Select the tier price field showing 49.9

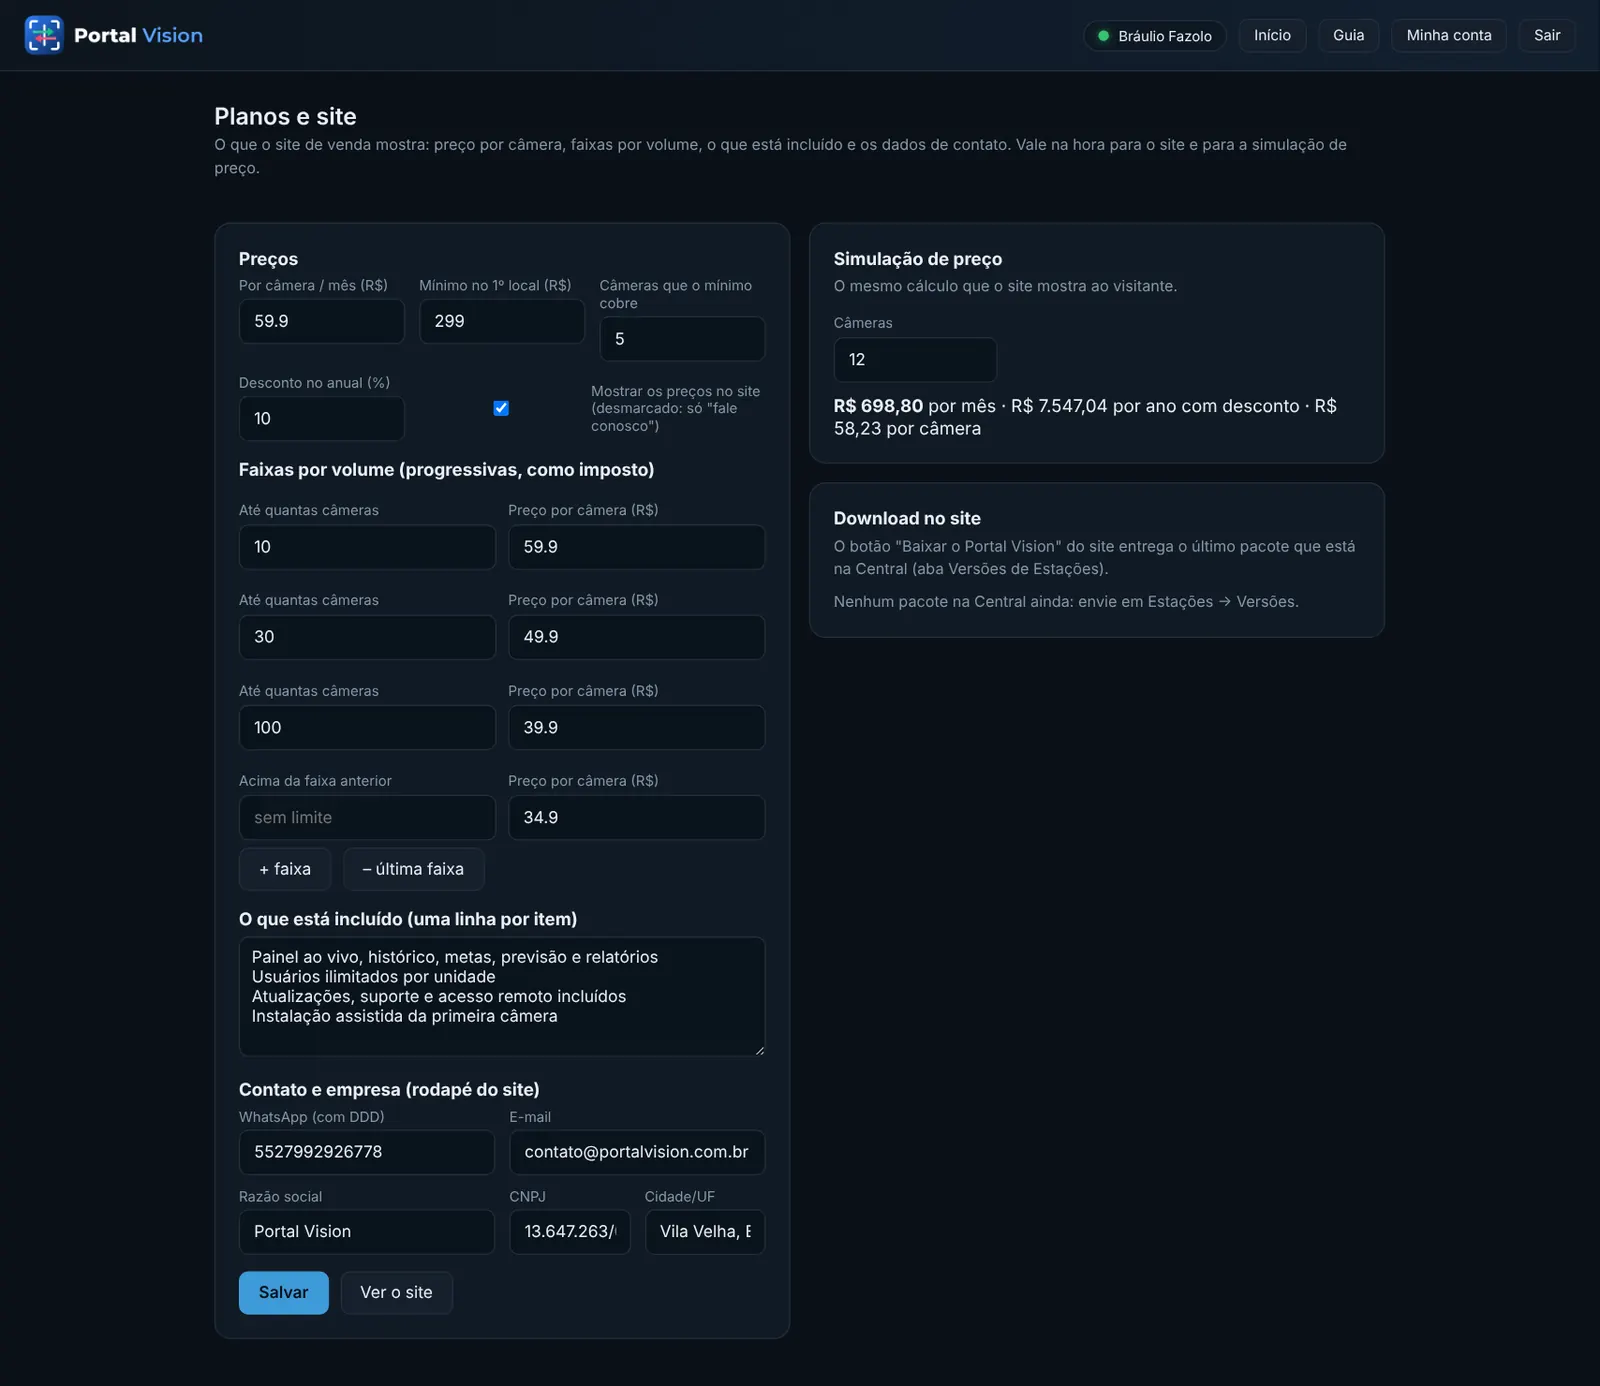tap(637, 637)
